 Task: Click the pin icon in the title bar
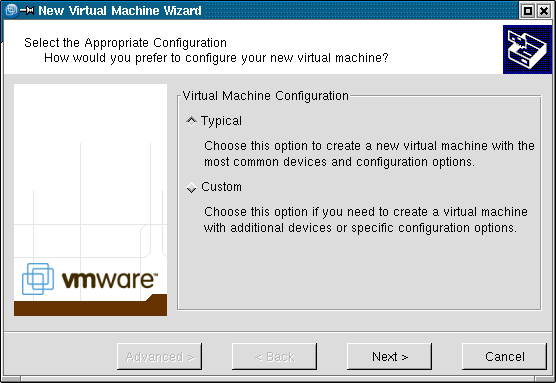coord(27,11)
